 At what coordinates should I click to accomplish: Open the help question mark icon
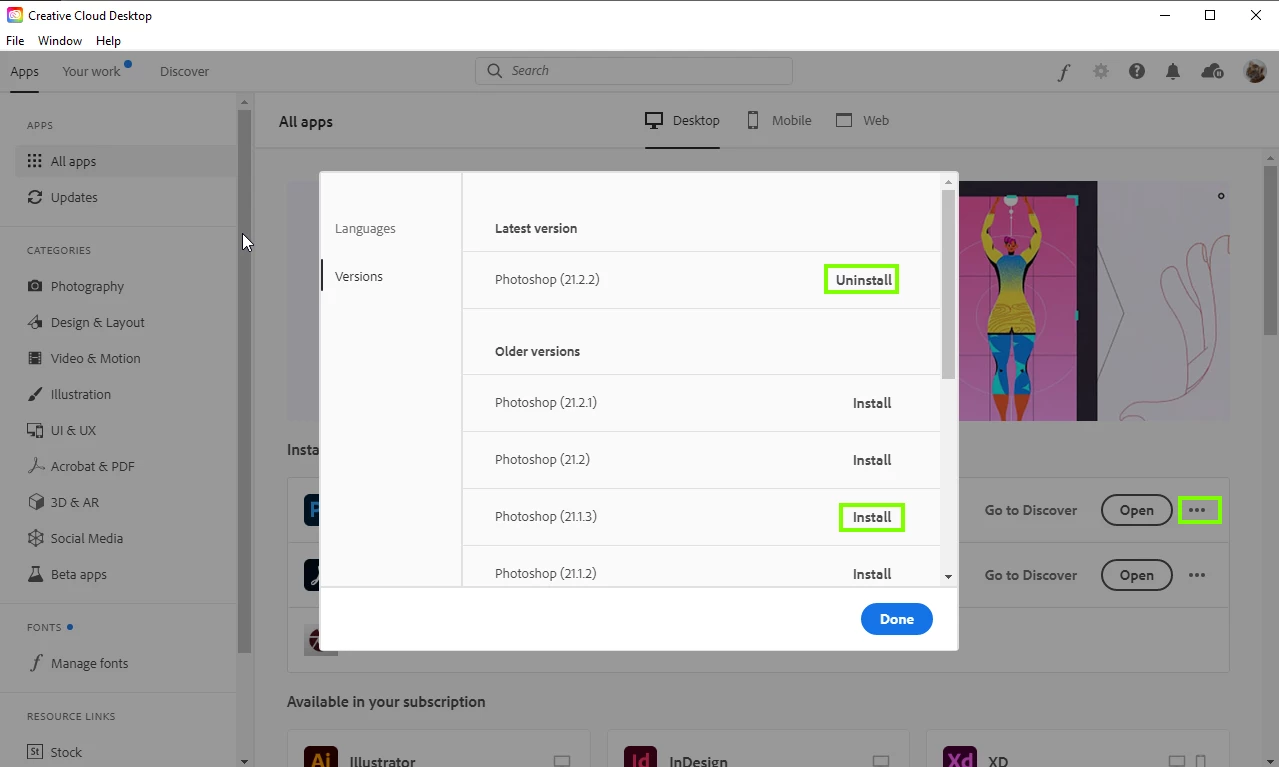[x=1137, y=71]
